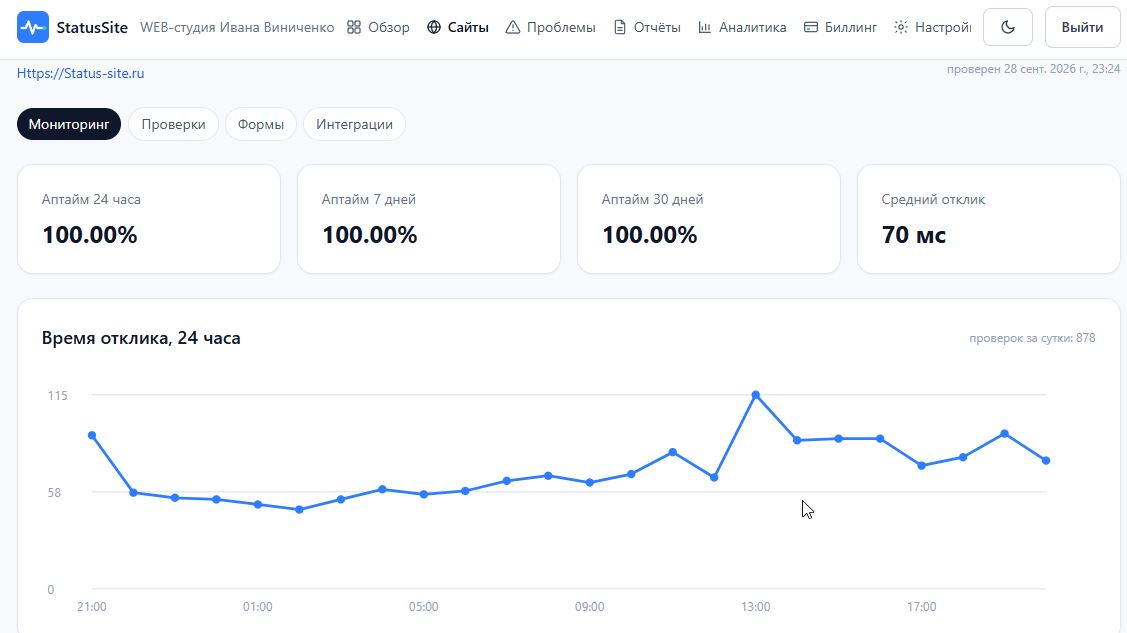The height and width of the screenshot is (633, 1127).
Task: Toggle dark mode with the moon button
Action: tap(1008, 27)
